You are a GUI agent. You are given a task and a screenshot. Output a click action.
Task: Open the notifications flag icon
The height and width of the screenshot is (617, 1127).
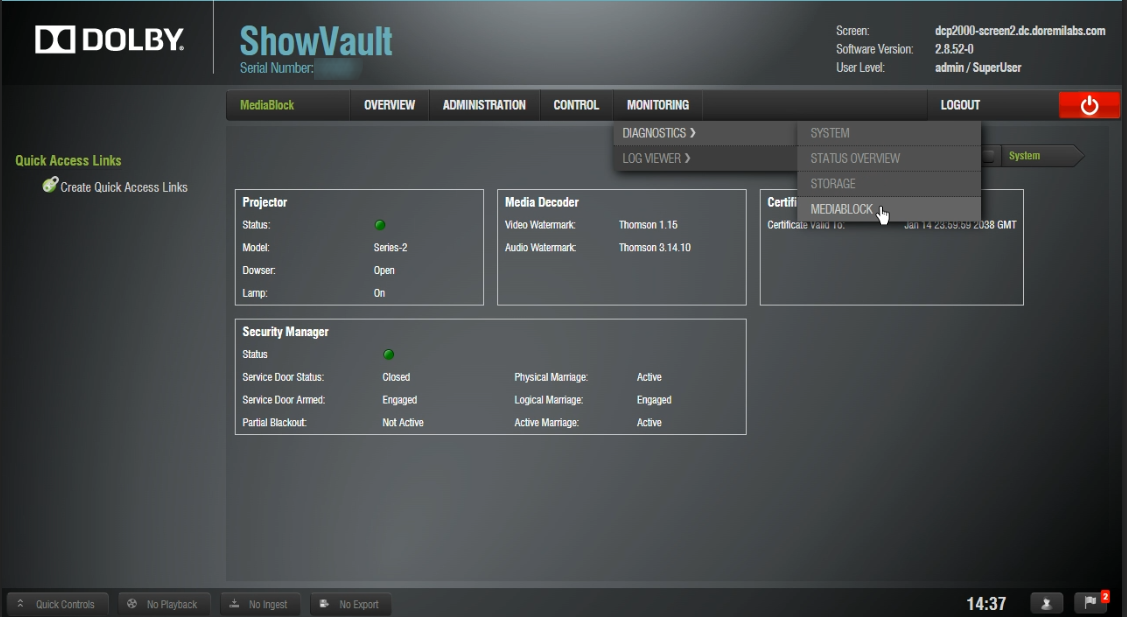click(1091, 603)
